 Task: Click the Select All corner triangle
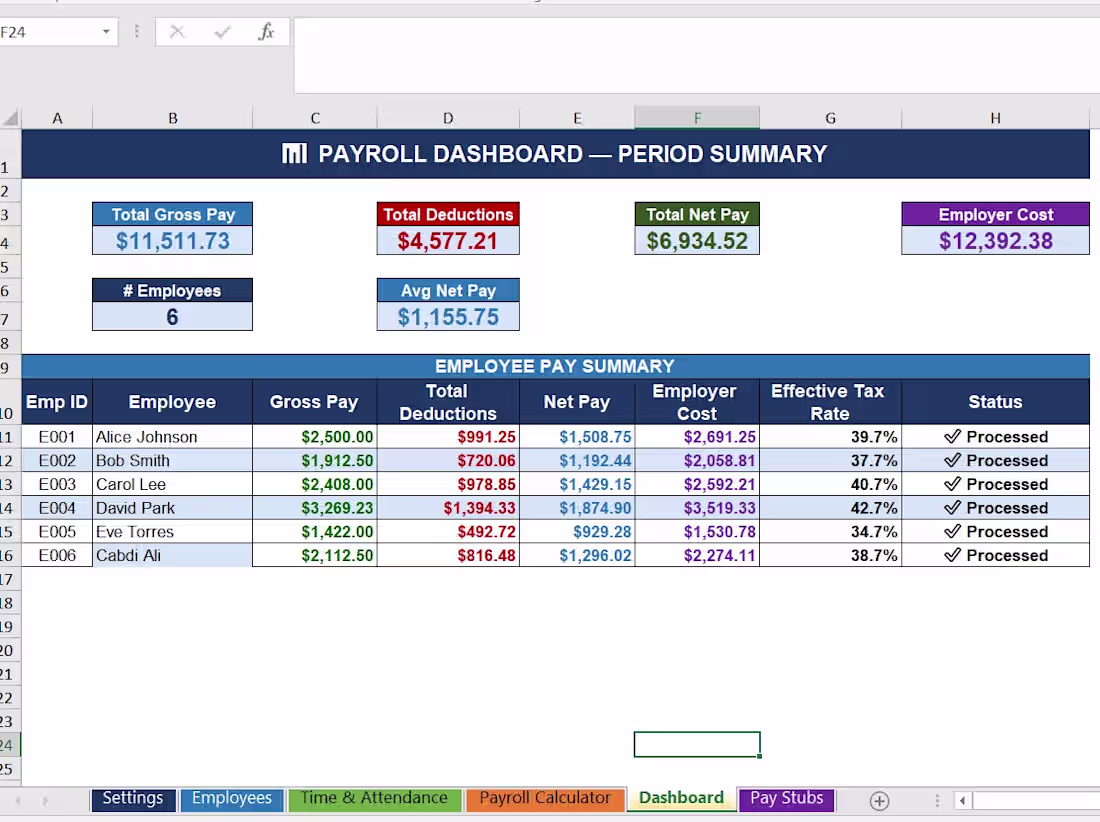coord(11,118)
